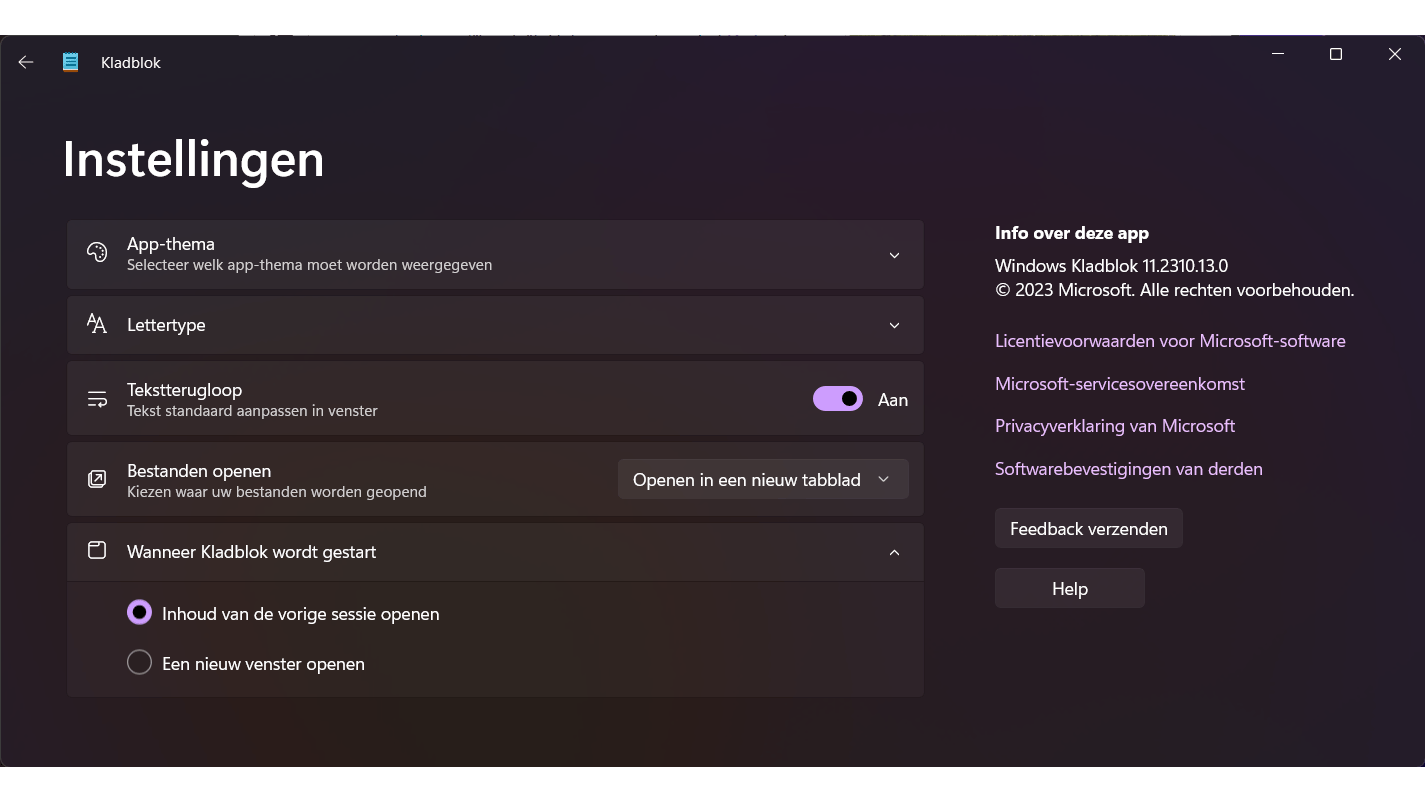Open Softwarebevestigingen van derden link

point(1128,469)
